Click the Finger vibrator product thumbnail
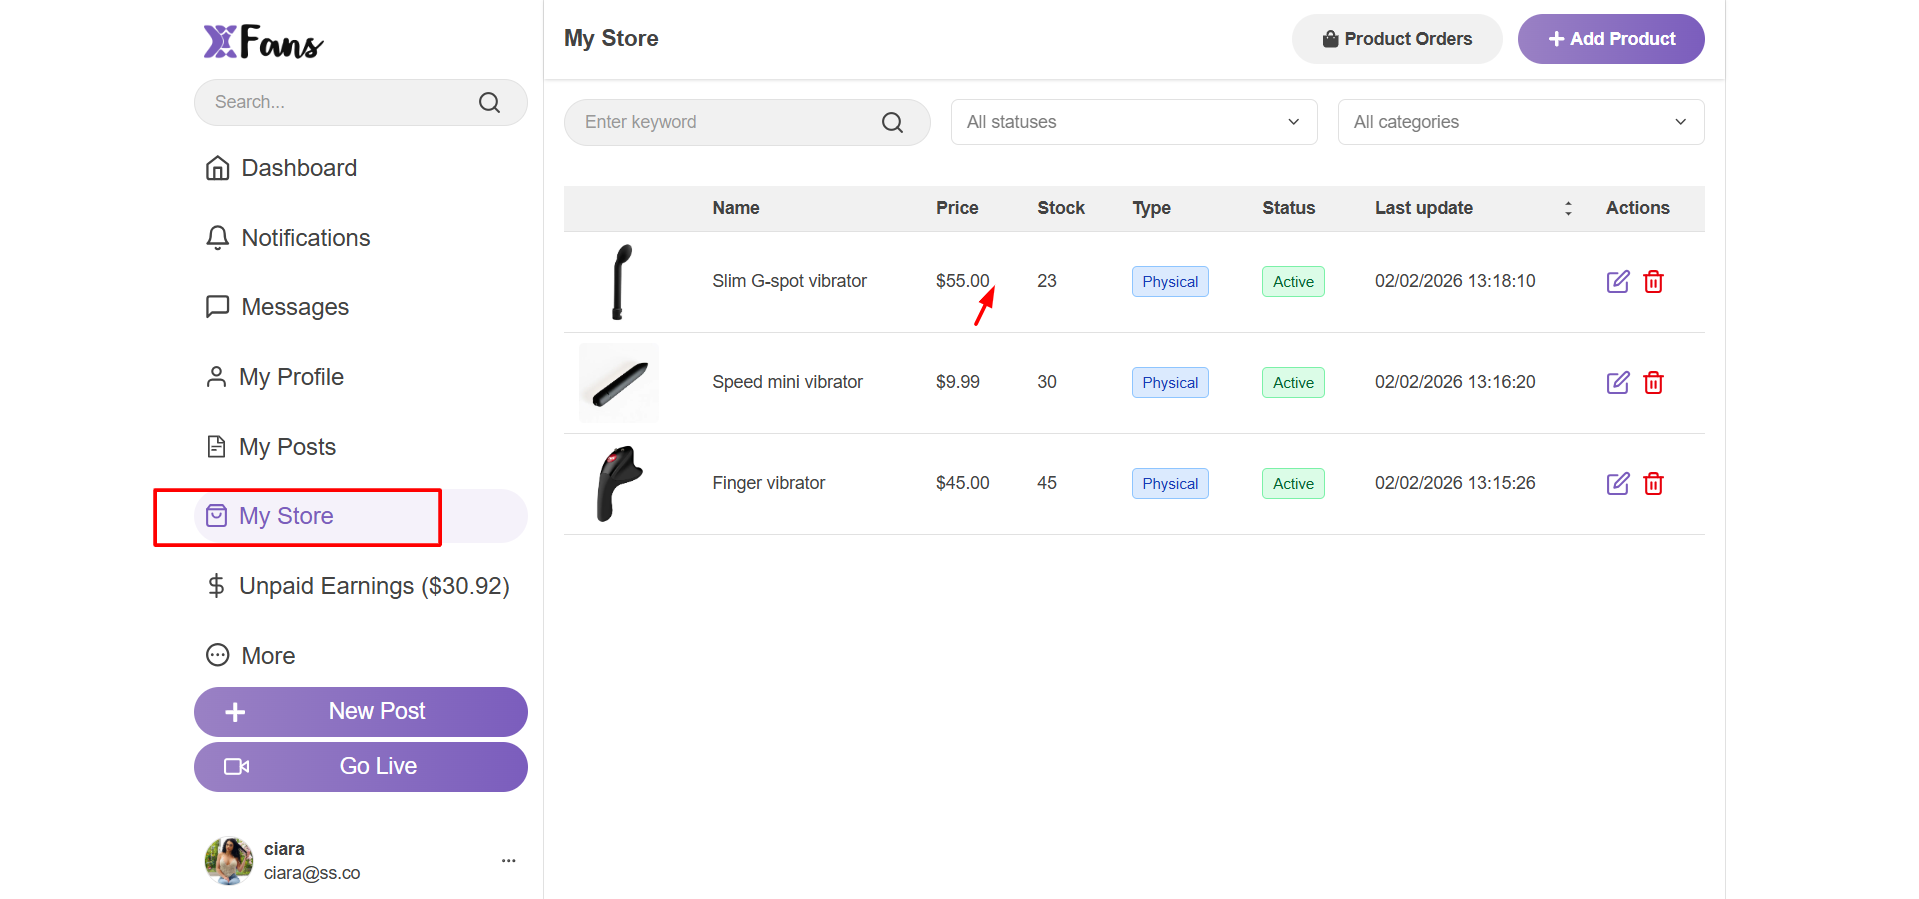This screenshot has height=899, width=1919. 619,484
